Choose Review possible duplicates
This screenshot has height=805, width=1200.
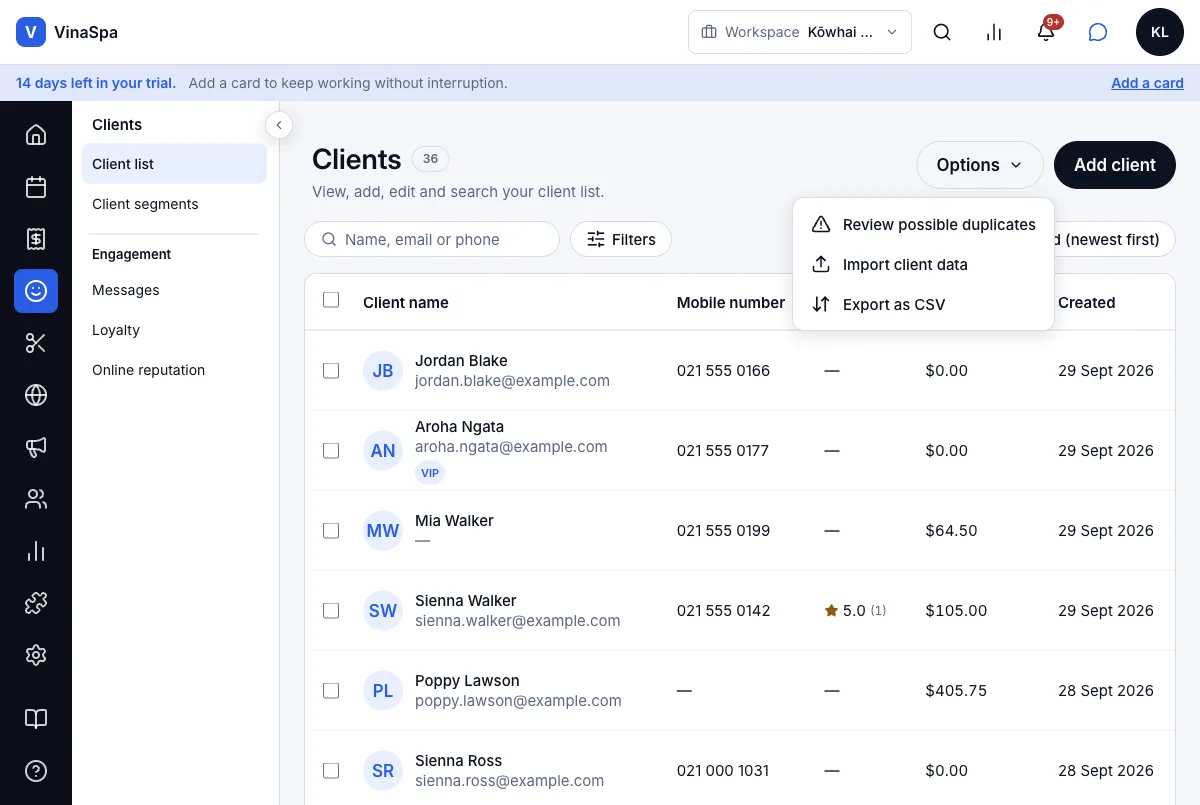point(923,225)
